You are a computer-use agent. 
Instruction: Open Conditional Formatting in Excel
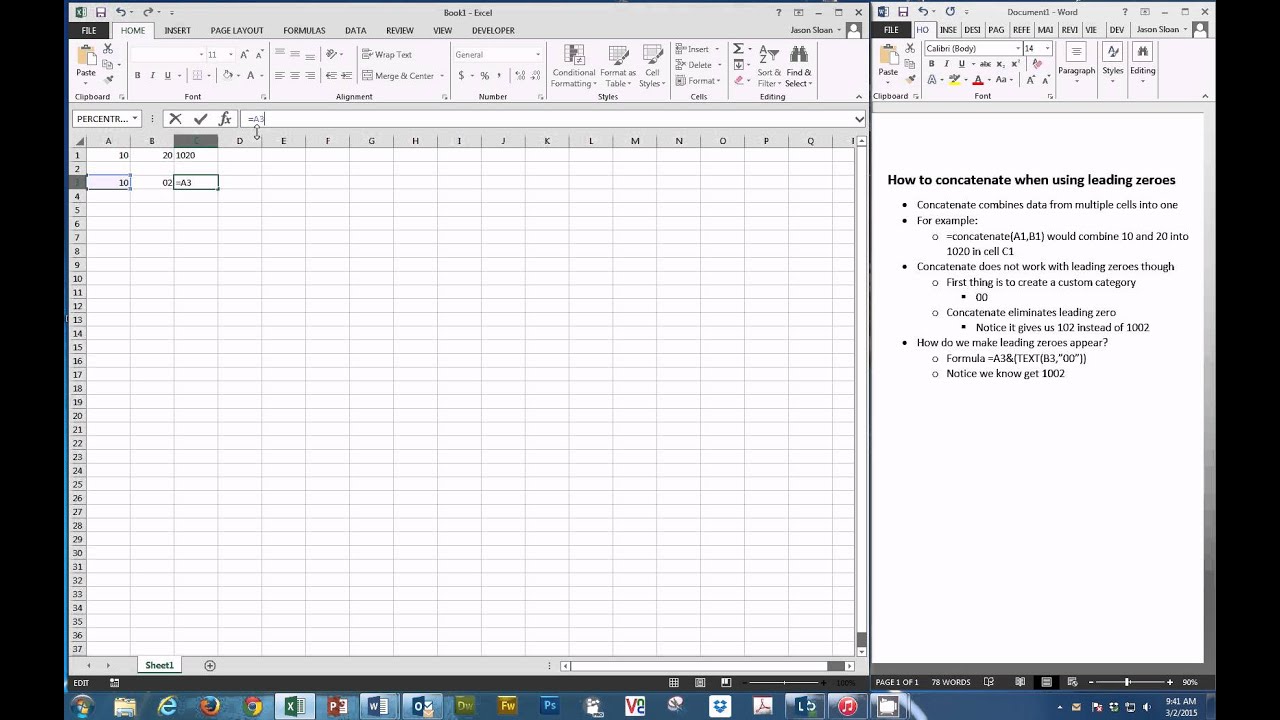tap(574, 66)
